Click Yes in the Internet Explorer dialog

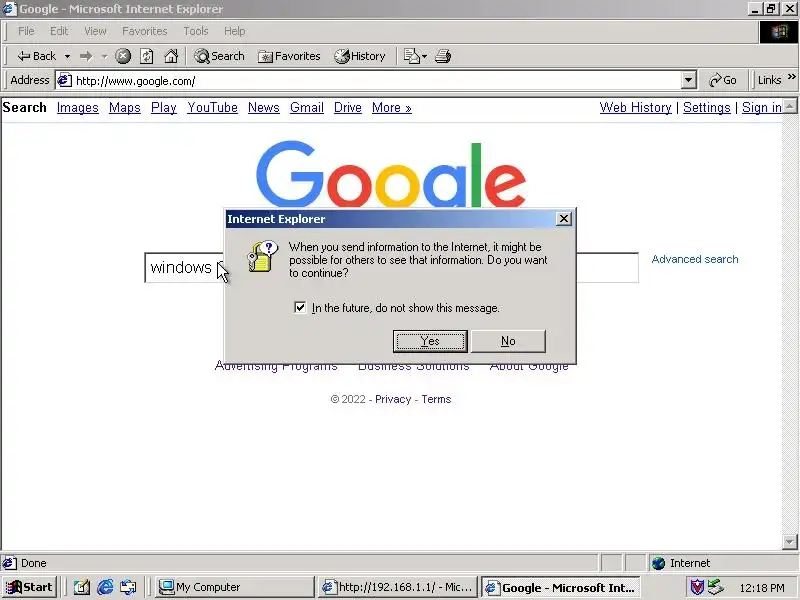[x=430, y=341]
